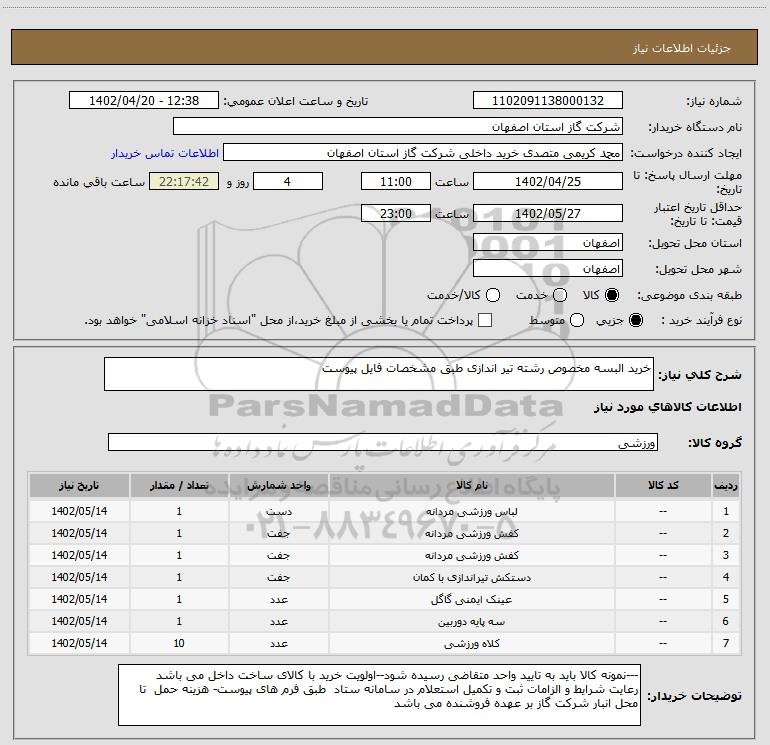Click the buyer notes text area

[x=379, y=695]
